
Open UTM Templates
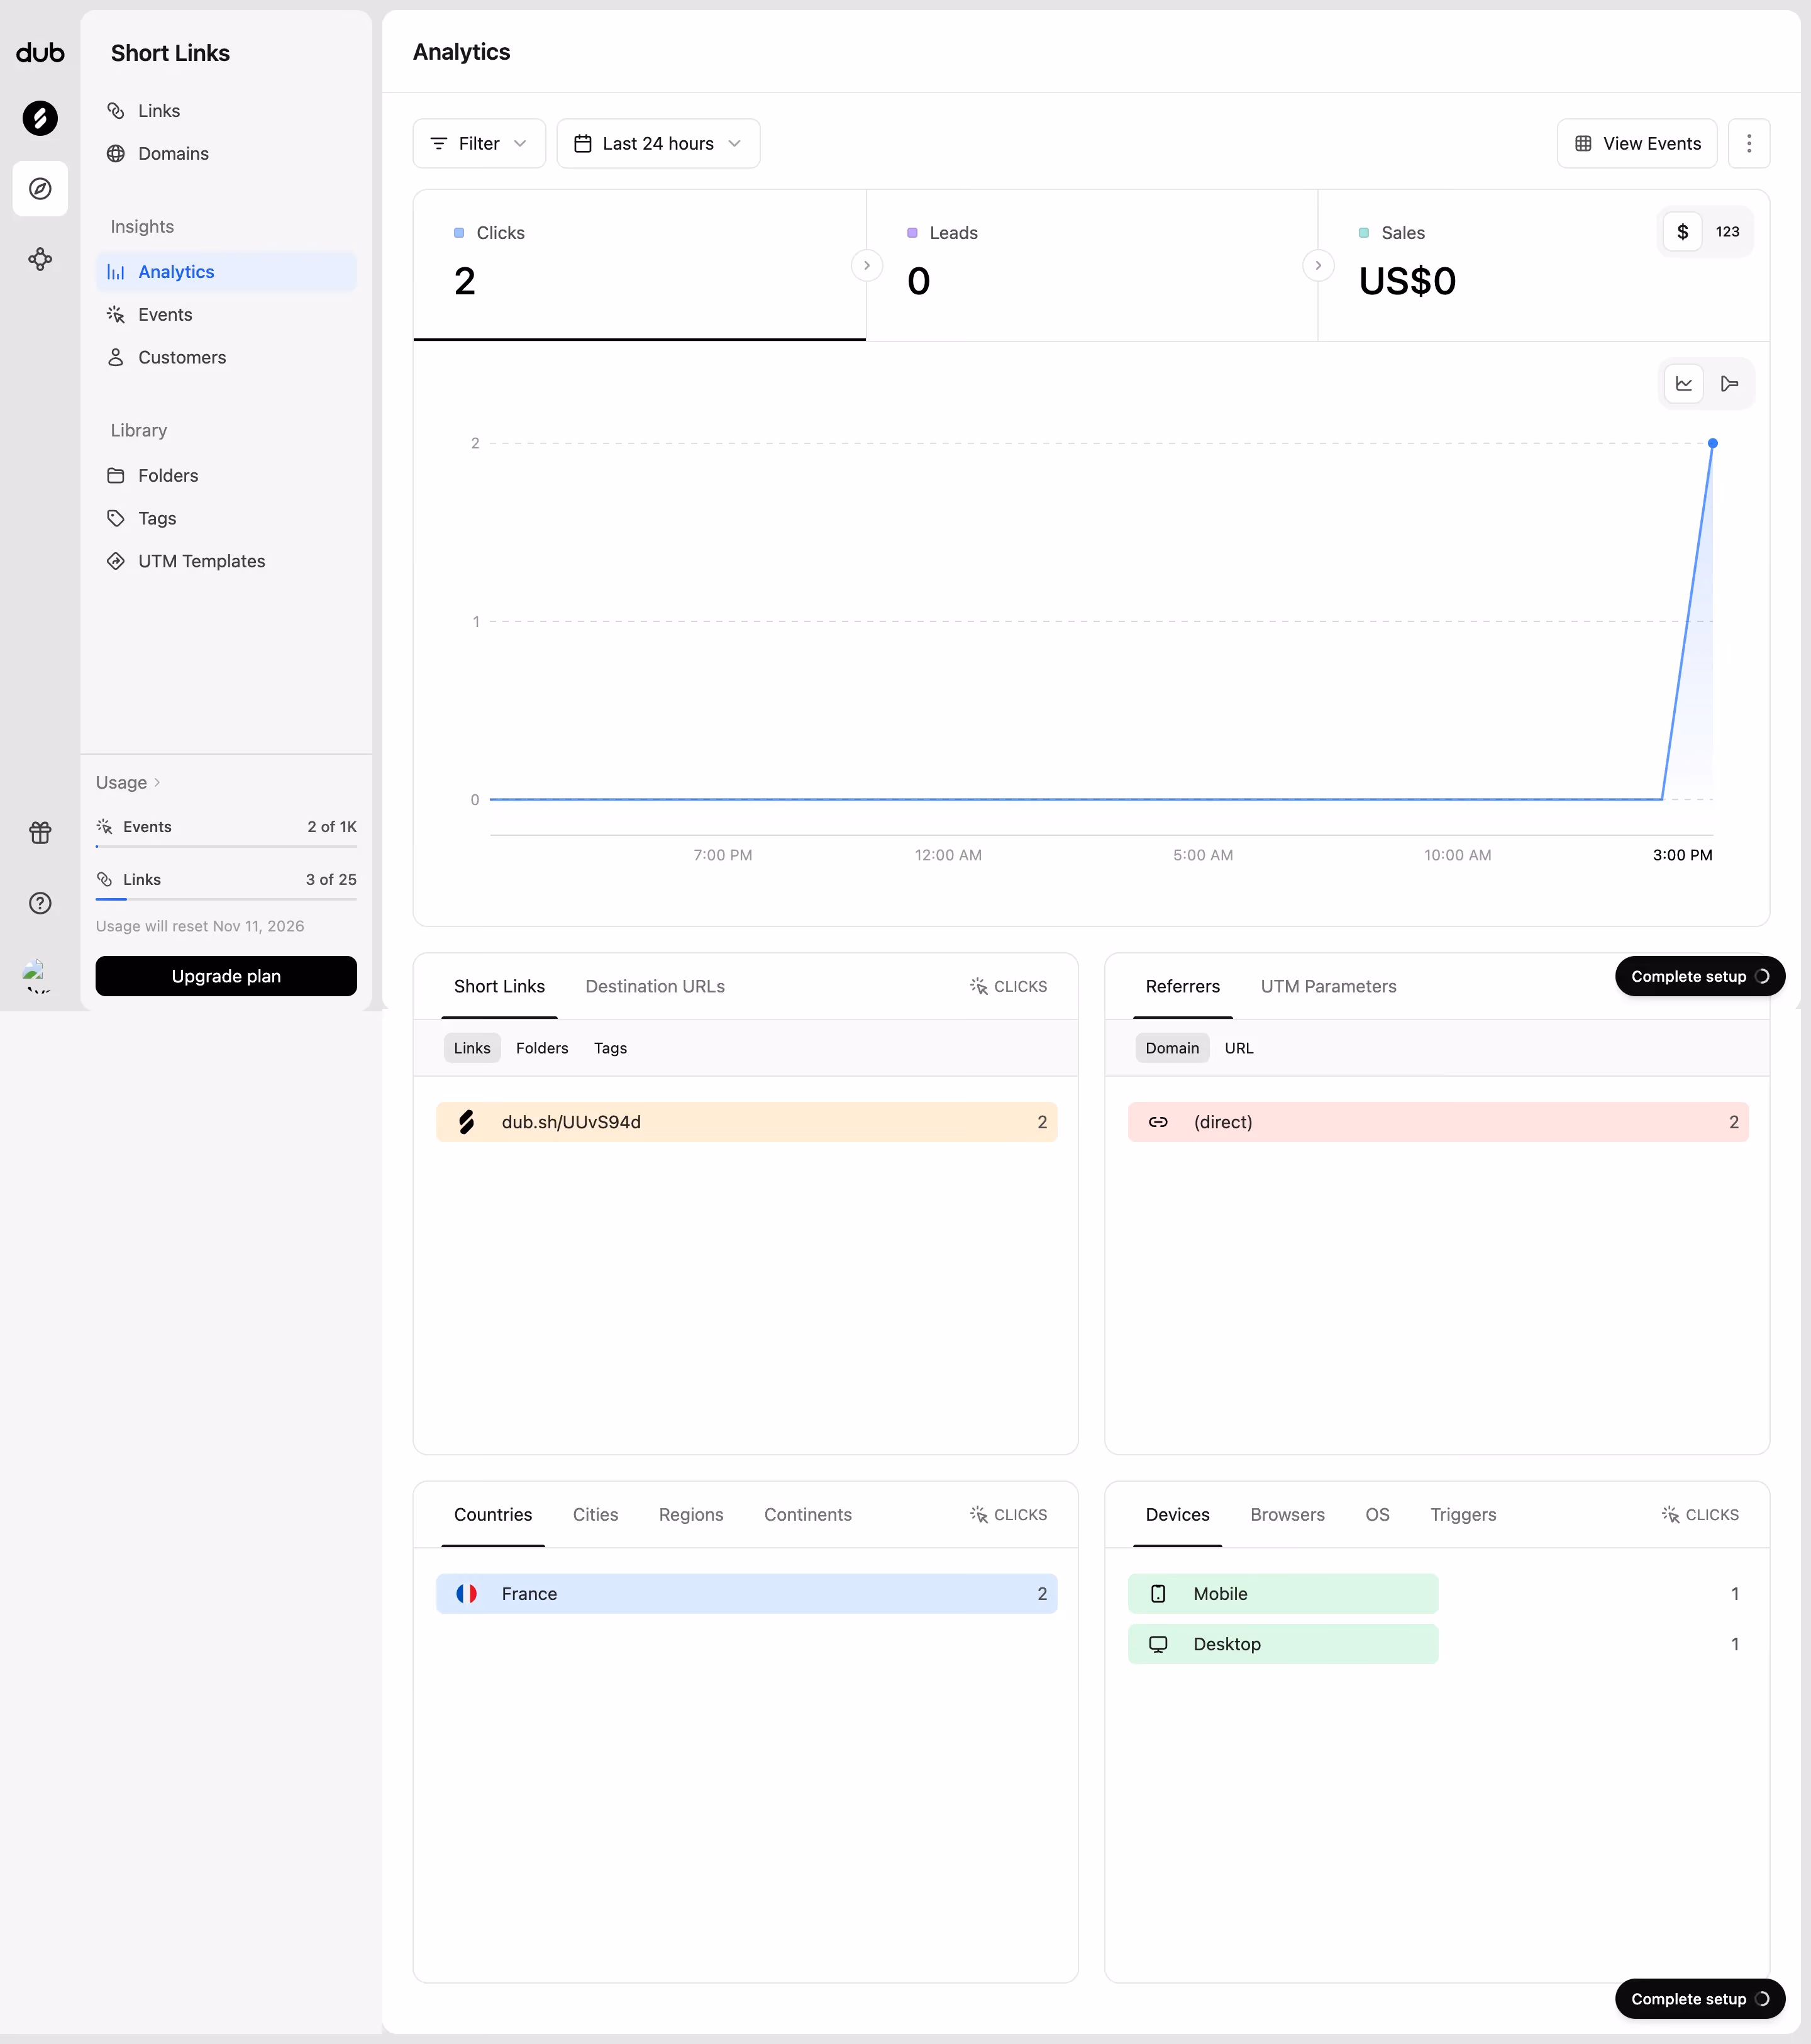click(x=226, y=562)
